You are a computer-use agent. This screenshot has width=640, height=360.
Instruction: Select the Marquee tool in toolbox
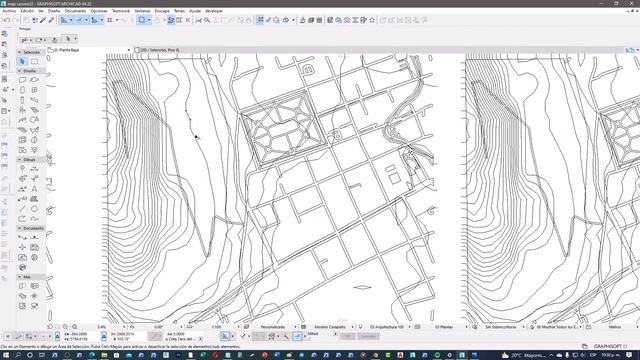coord(34,61)
